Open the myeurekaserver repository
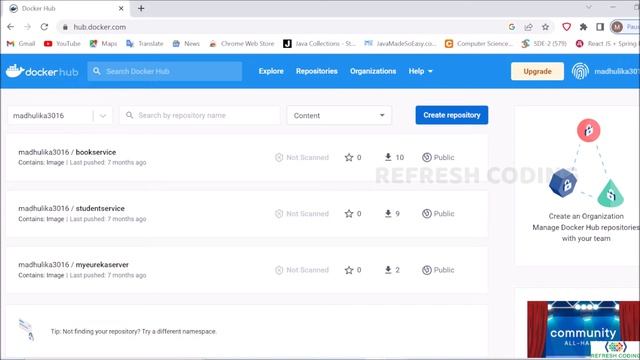The width and height of the screenshot is (640, 360). [102, 265]
